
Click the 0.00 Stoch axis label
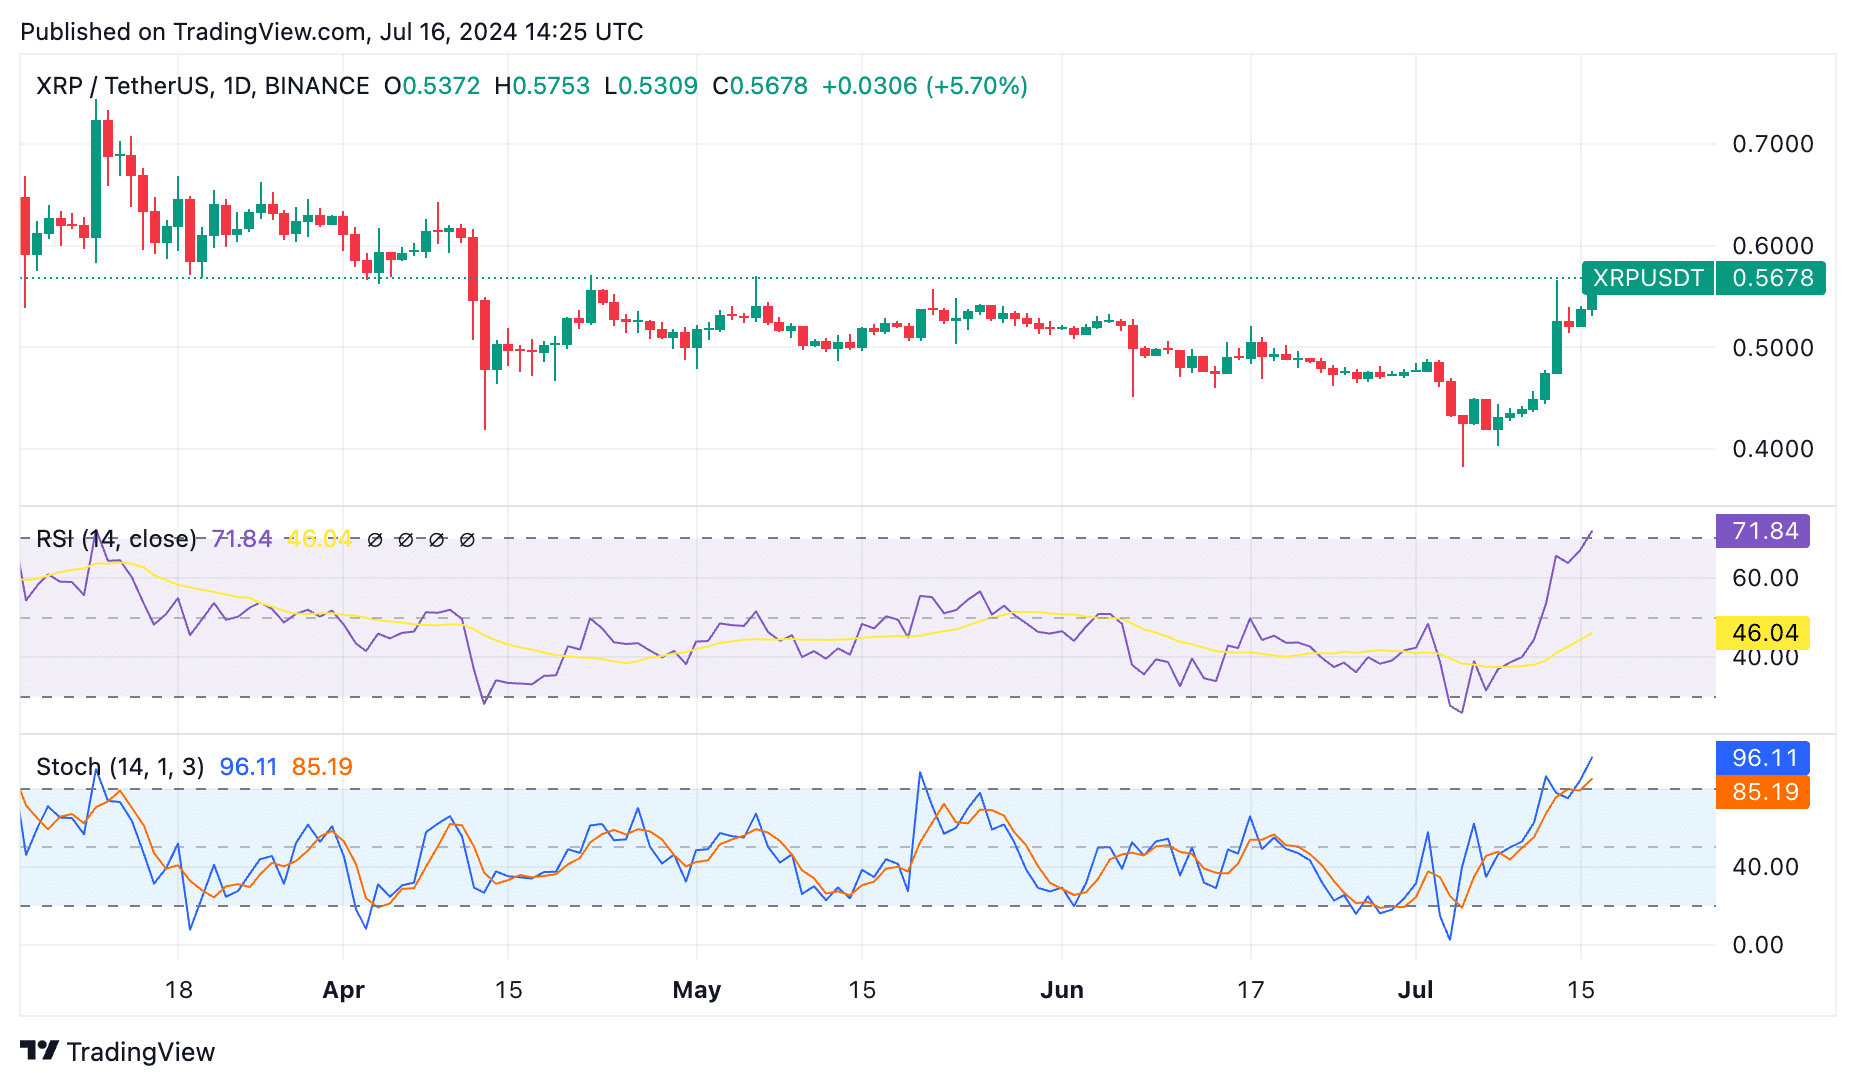coord(1757,945)
